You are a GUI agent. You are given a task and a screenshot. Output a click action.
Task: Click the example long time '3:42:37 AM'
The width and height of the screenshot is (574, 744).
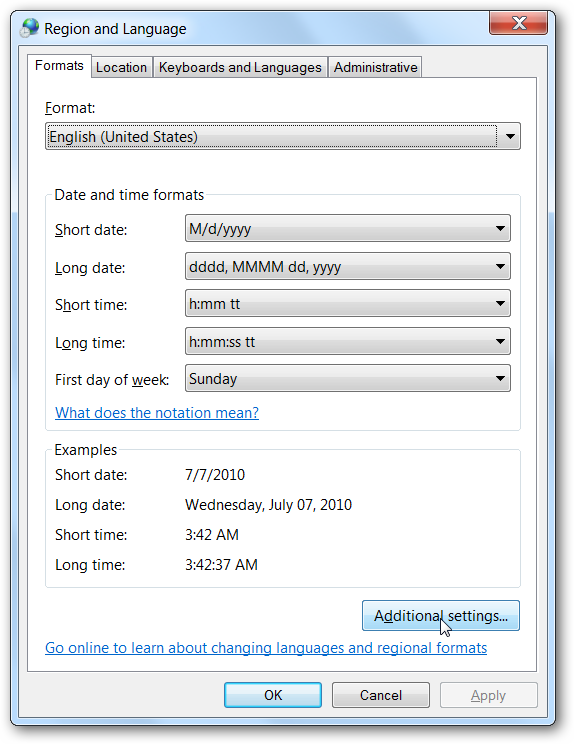[x=222, y=565]
